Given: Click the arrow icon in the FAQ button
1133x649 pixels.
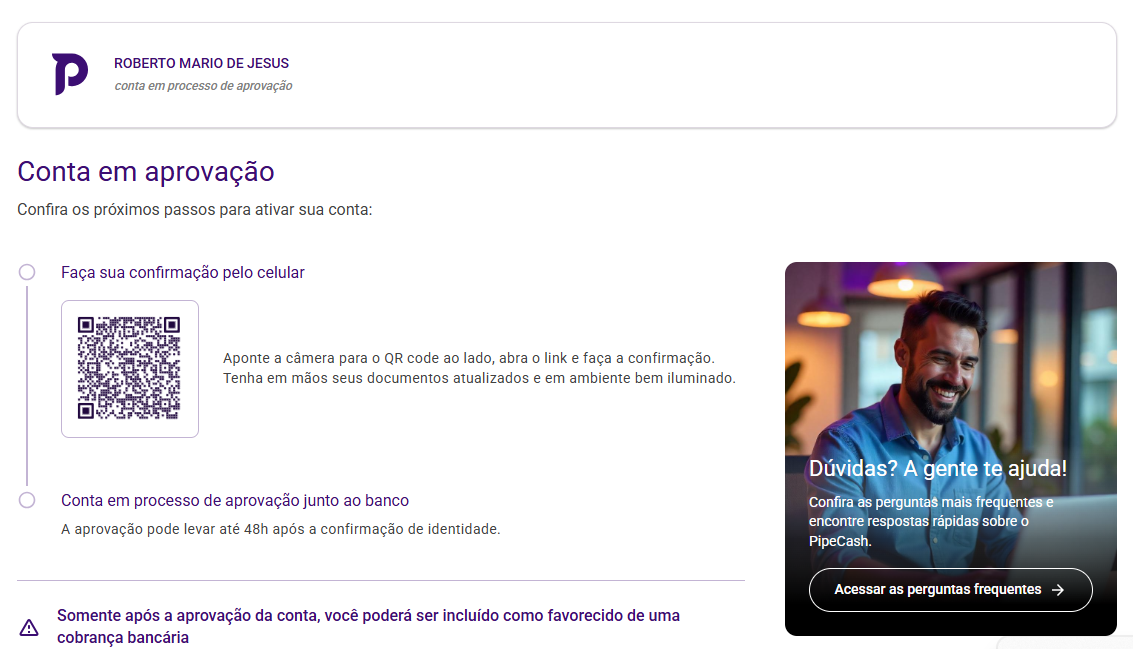Looking at the screenshot, I should point(1058,590).
